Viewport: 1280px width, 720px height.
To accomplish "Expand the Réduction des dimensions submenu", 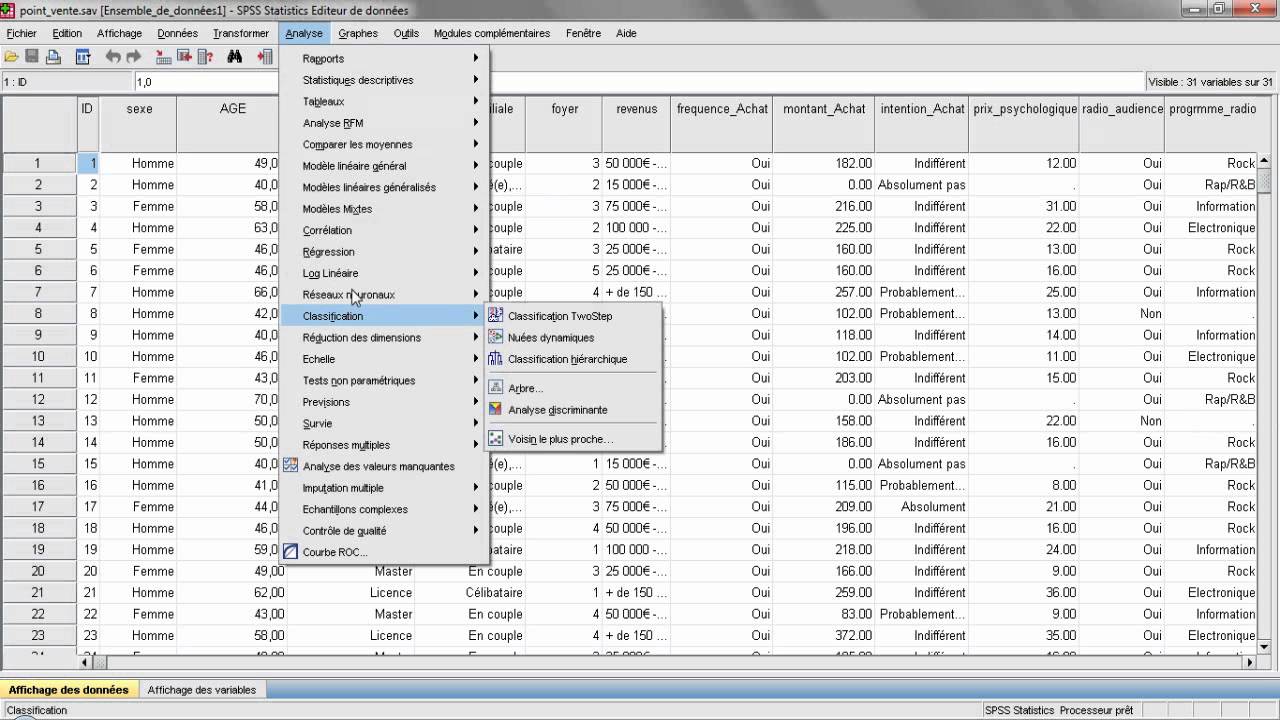I will (x=383, y=337).
